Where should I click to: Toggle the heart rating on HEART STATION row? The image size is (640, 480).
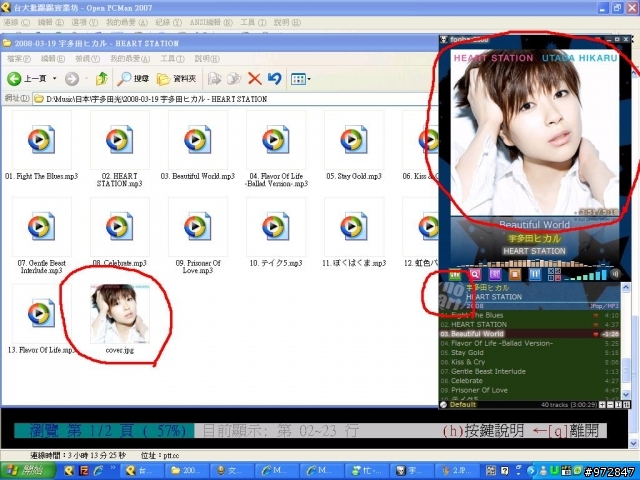tap(596, 325)
